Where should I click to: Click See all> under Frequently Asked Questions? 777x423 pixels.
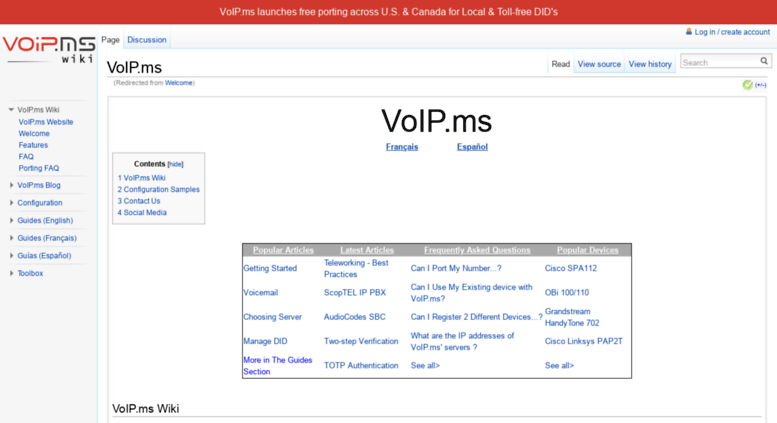[x=425, y=366]
